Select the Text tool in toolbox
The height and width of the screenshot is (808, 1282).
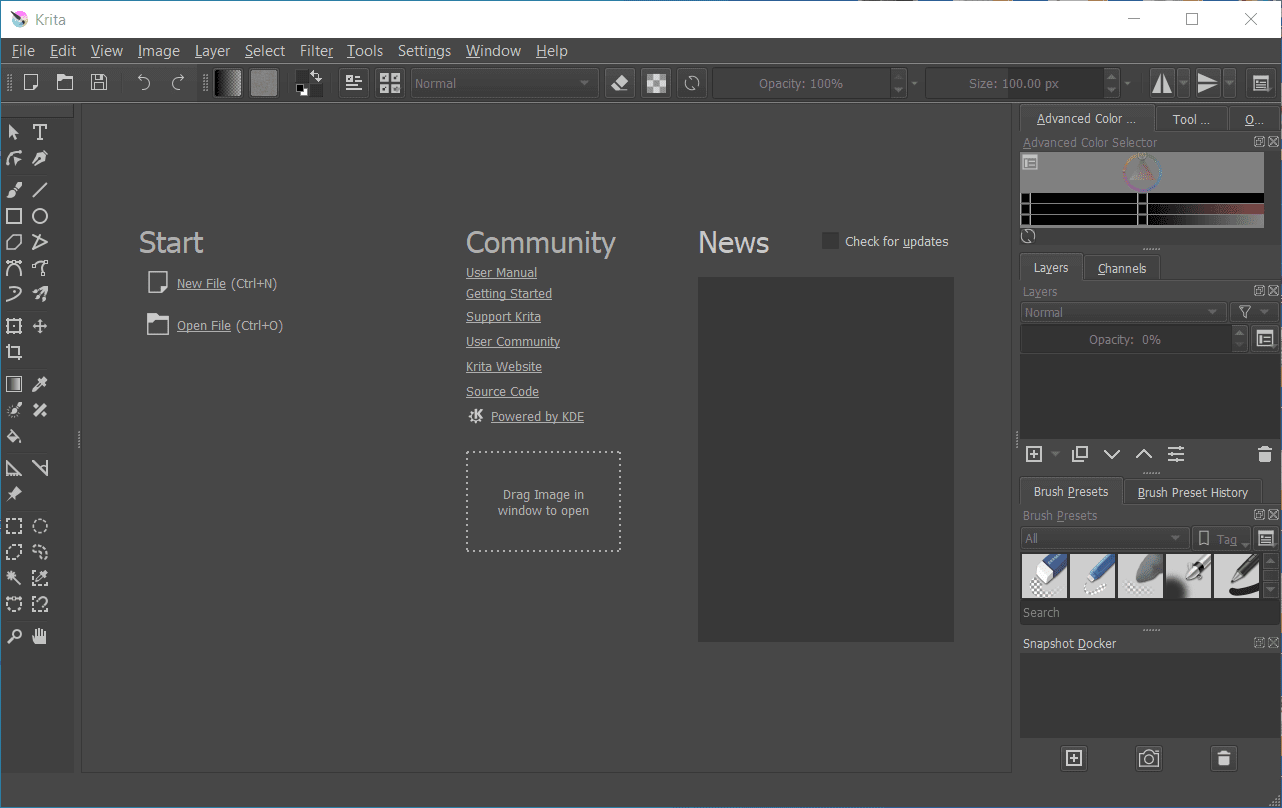point(40,132)
